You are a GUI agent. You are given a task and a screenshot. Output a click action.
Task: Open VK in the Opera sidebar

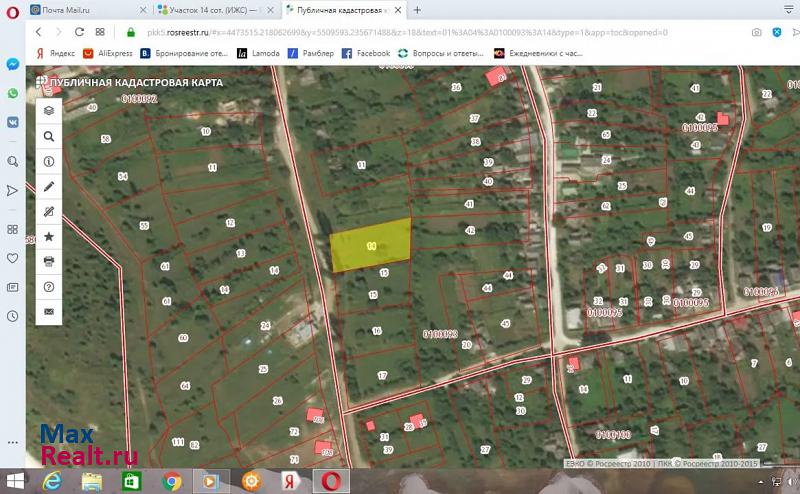point(12,121)
